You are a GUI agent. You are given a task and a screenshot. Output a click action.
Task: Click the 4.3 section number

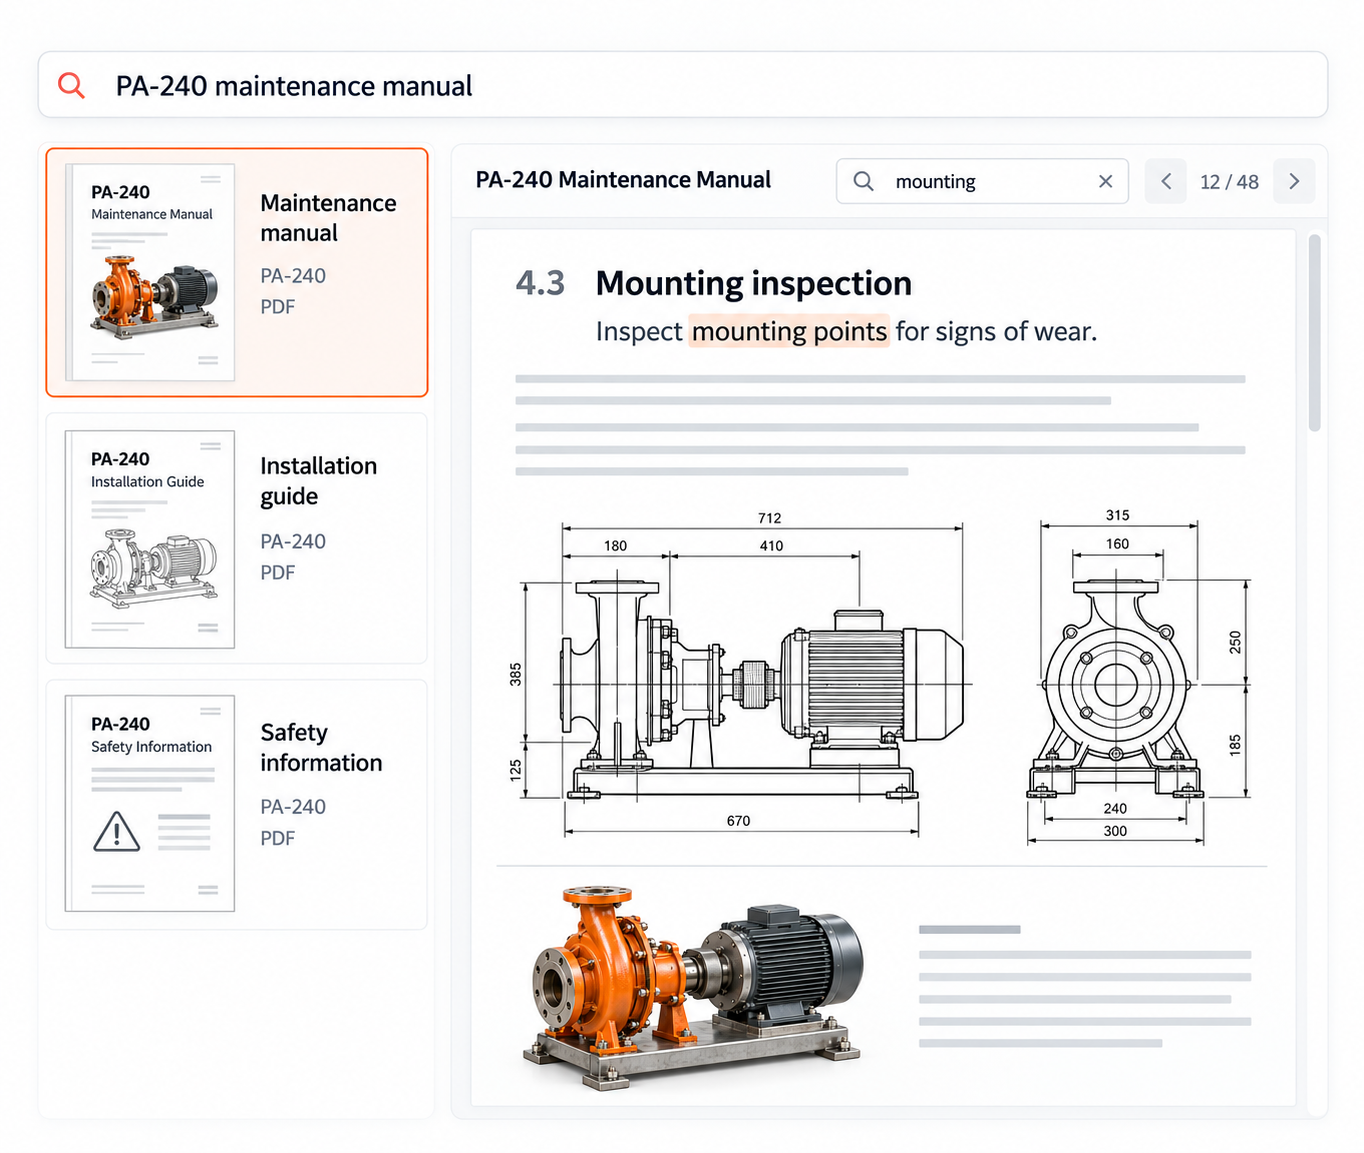coord(540,283)
